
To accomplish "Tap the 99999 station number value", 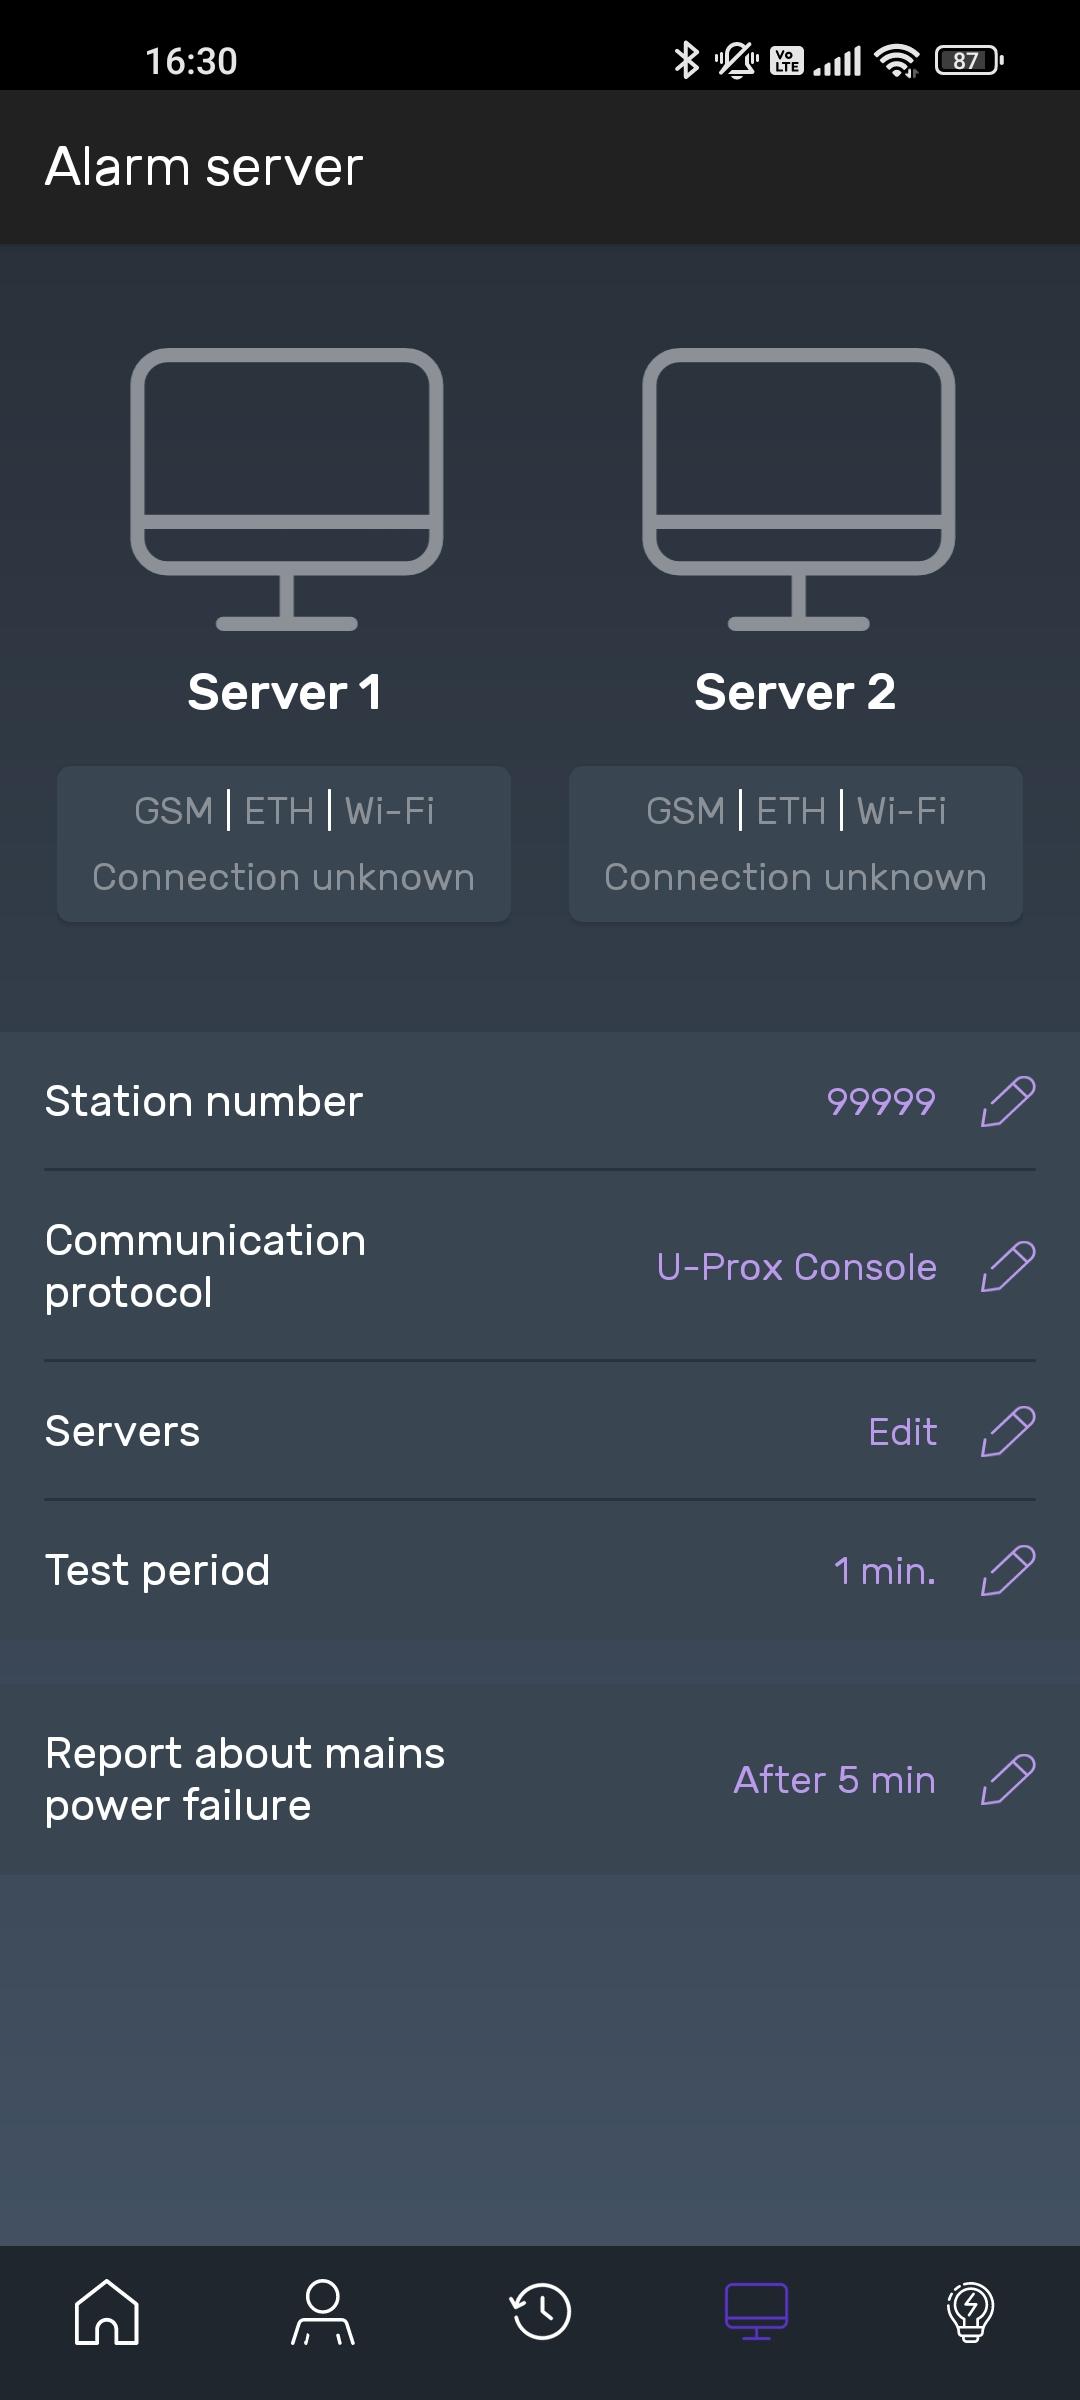I will click(x=881, y=1102).
